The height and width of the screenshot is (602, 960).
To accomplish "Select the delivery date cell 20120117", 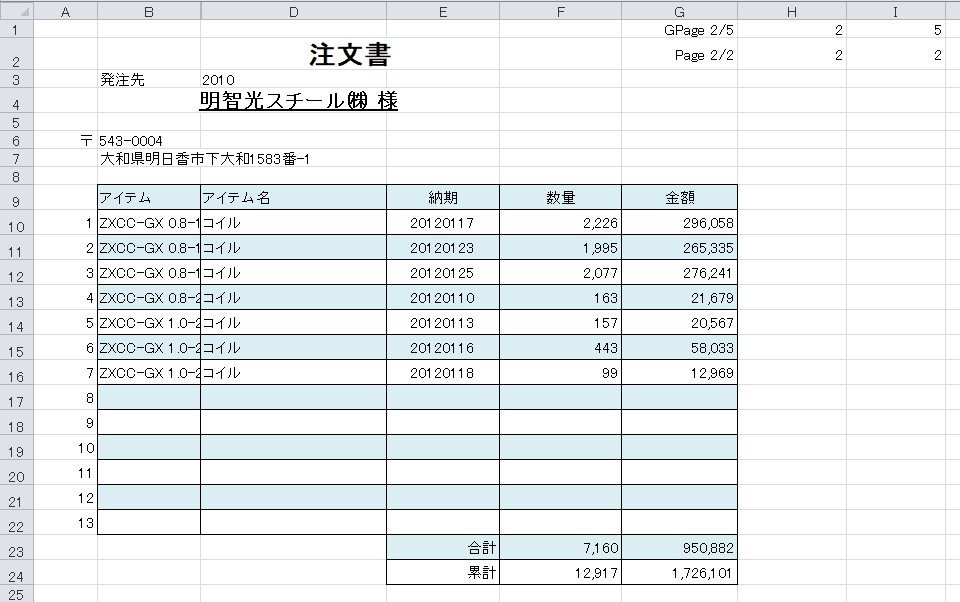I will (x=443, y=222).
